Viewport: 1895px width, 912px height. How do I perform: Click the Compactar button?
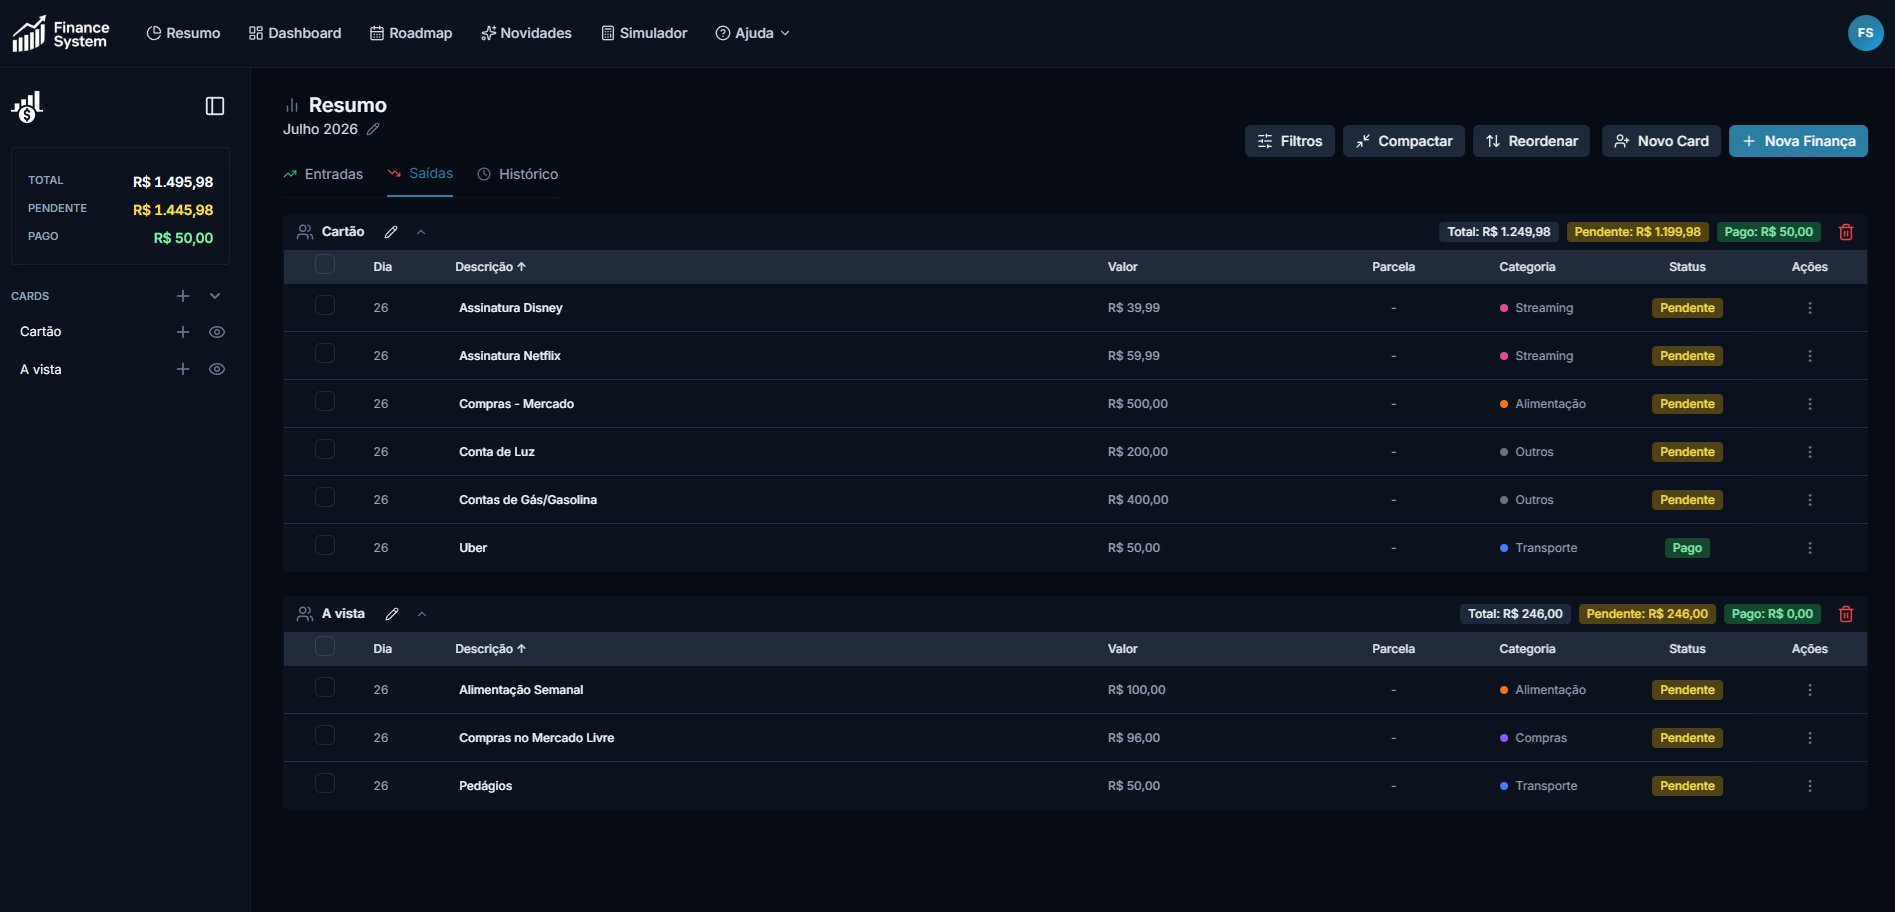(x=1404, y=141)
